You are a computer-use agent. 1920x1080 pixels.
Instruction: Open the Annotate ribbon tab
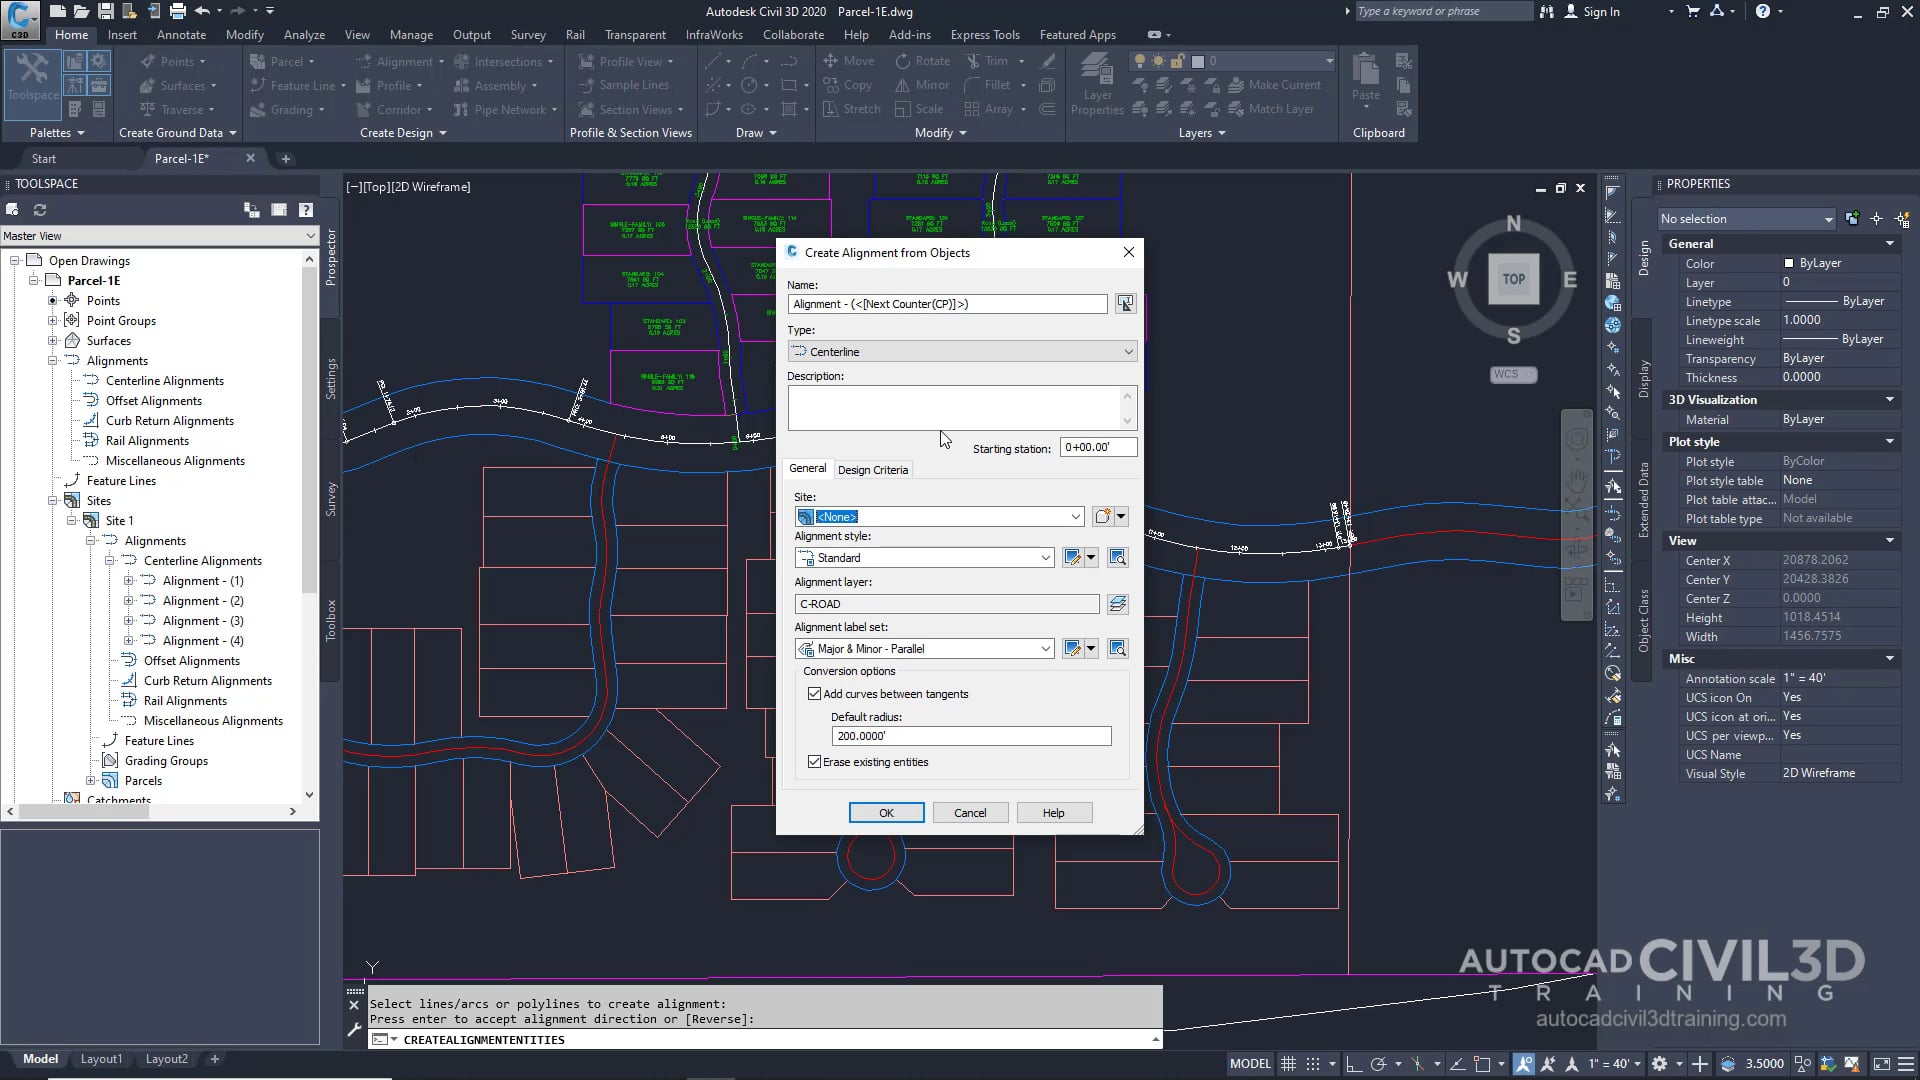(x=182, y=34)
